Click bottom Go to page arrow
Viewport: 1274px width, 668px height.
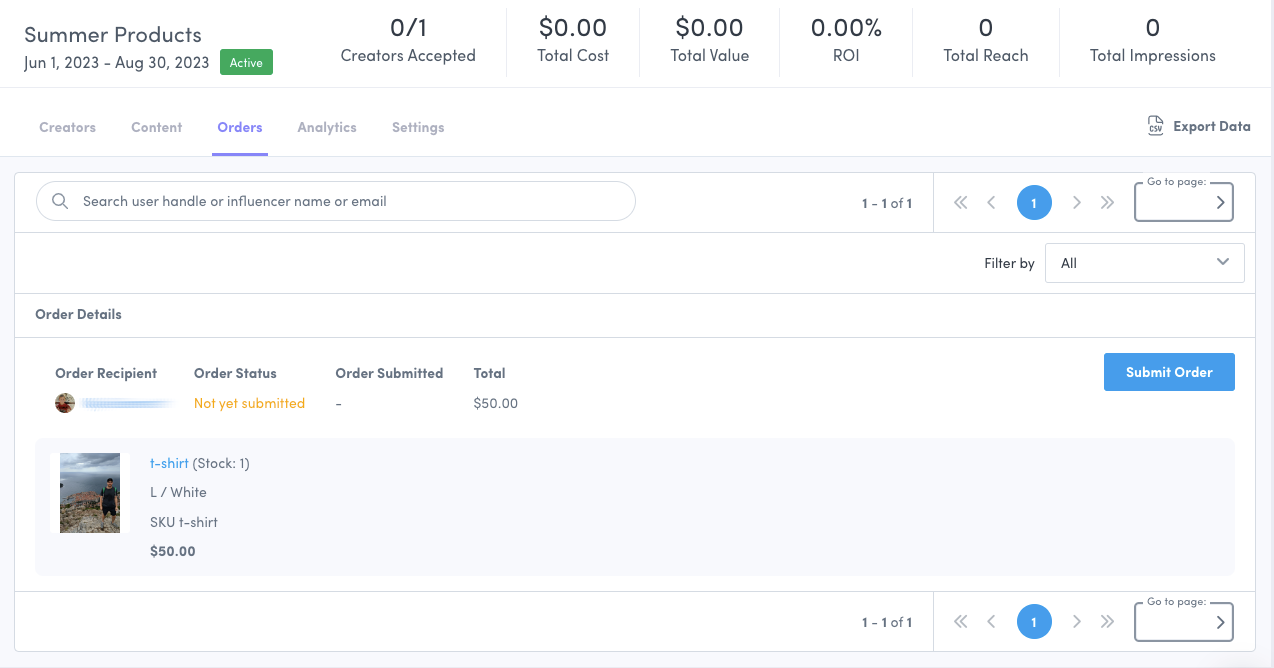coord(1220,623)
